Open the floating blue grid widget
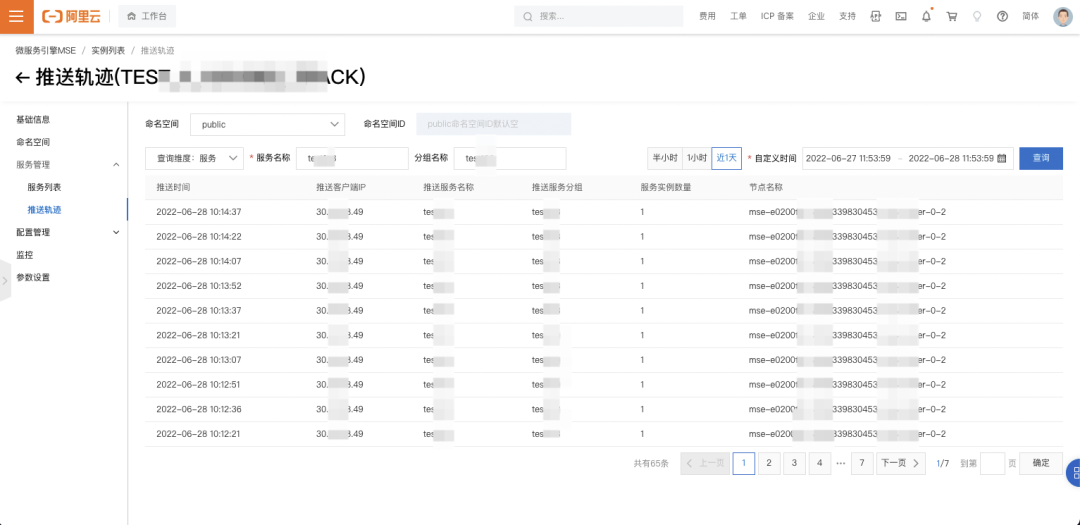1080x525 pixels. tap(1074, 473)
